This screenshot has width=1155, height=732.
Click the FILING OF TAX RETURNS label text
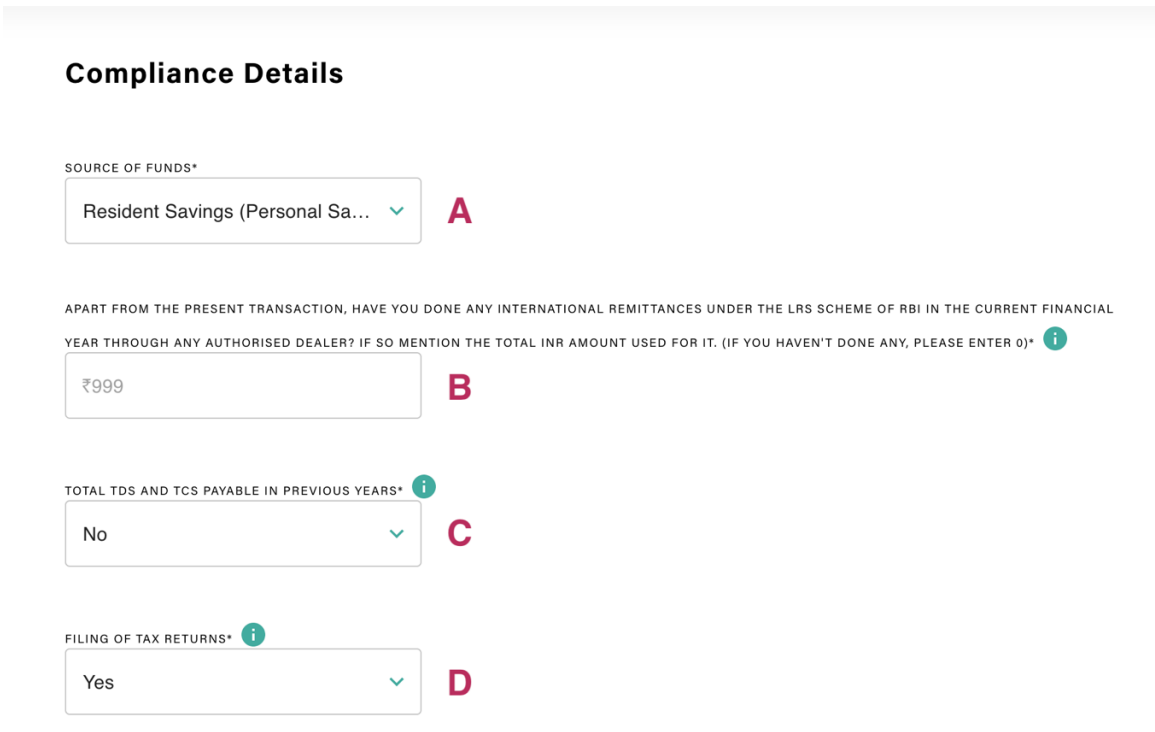point(148,638)
